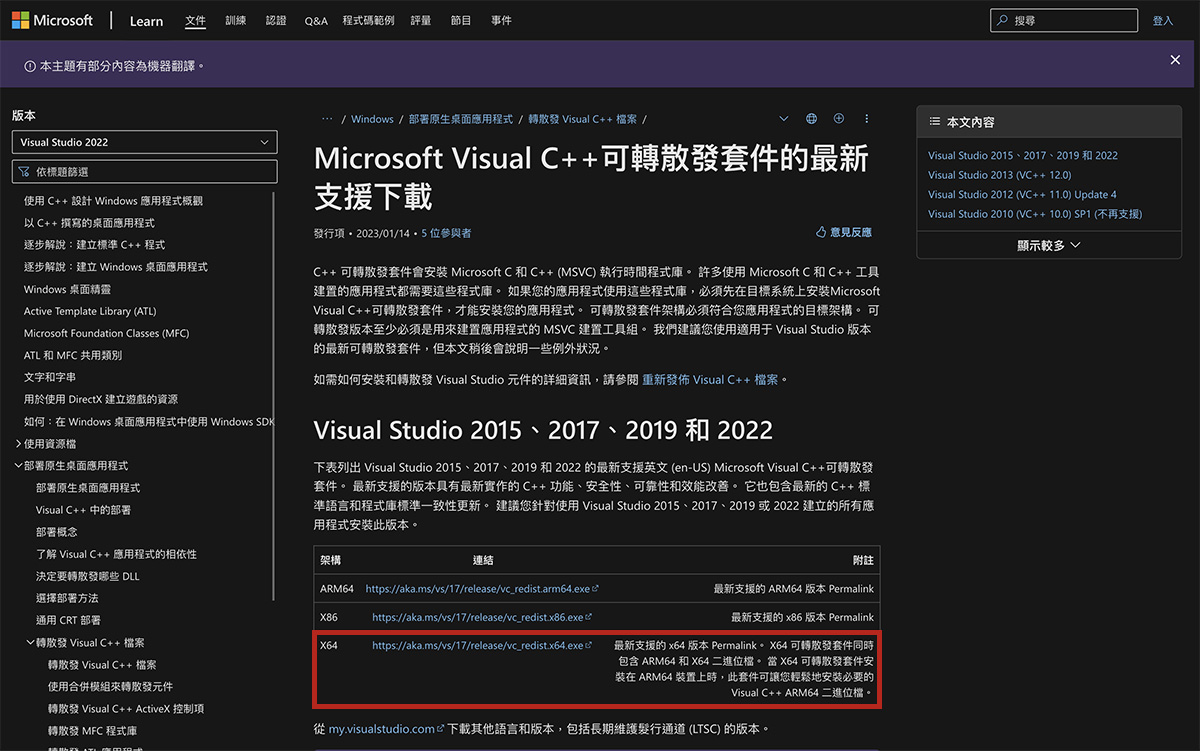Open Active Template Library (ATL) entry
Screen dimensions: 1200x751
coord(90,311)
